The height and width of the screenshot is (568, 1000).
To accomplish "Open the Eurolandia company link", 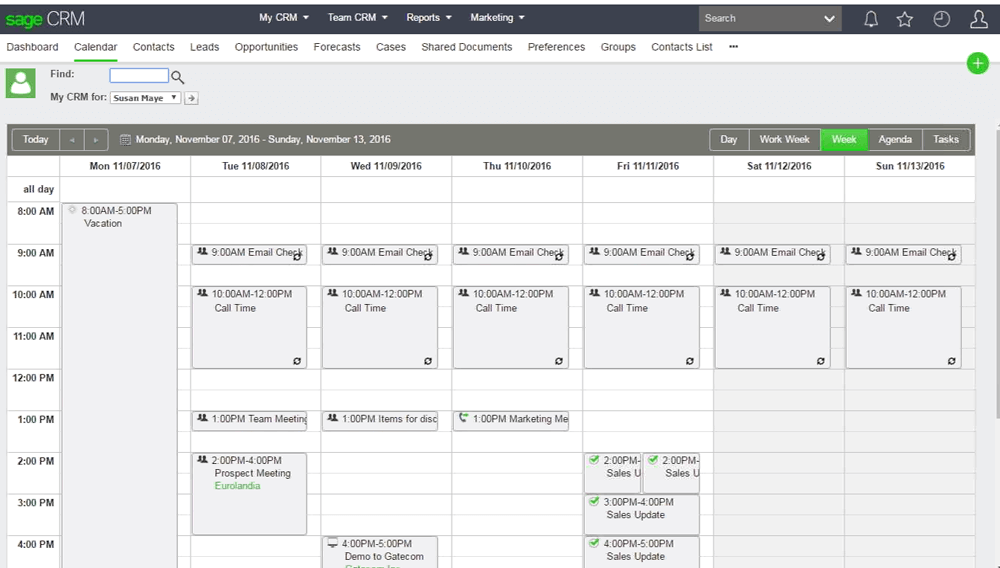I will (237, 486).
